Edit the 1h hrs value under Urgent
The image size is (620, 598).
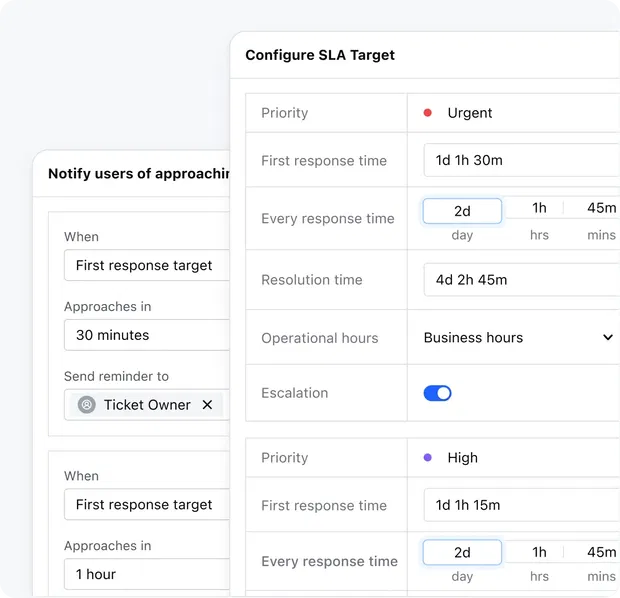click(x=539, y=208)
